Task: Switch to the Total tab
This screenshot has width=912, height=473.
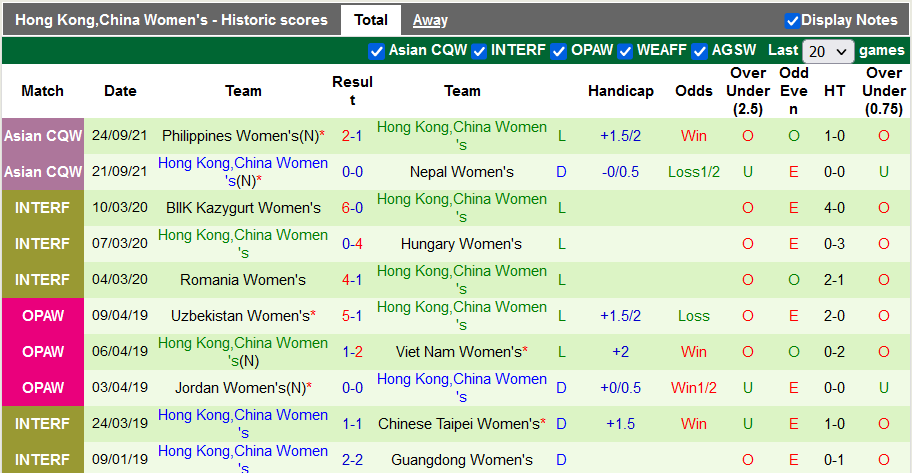Action: click(371, 20)
